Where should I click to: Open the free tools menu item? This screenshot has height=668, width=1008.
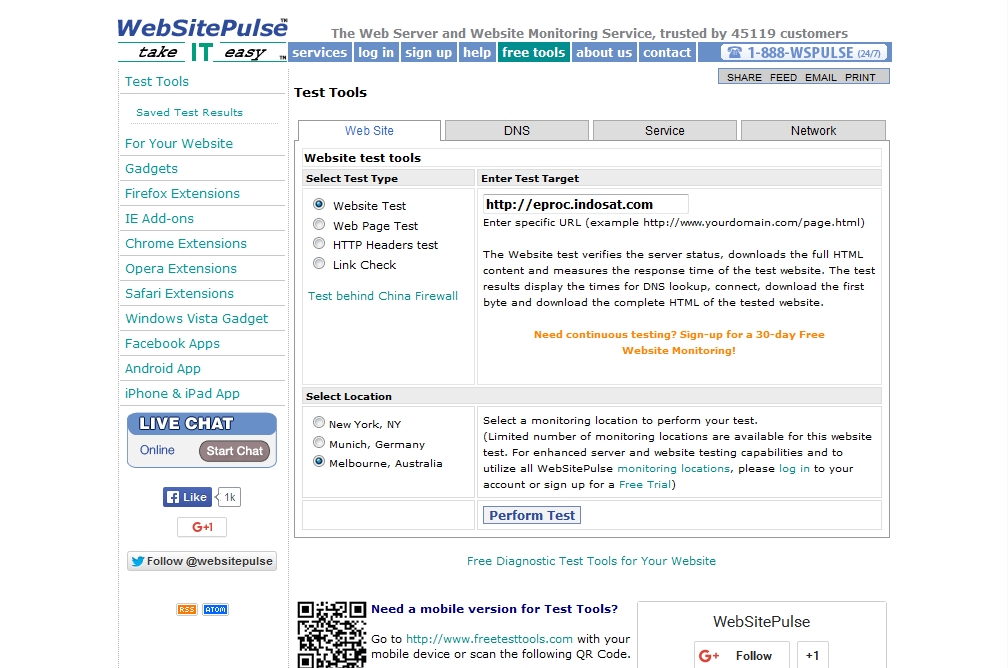pos(534,53)
